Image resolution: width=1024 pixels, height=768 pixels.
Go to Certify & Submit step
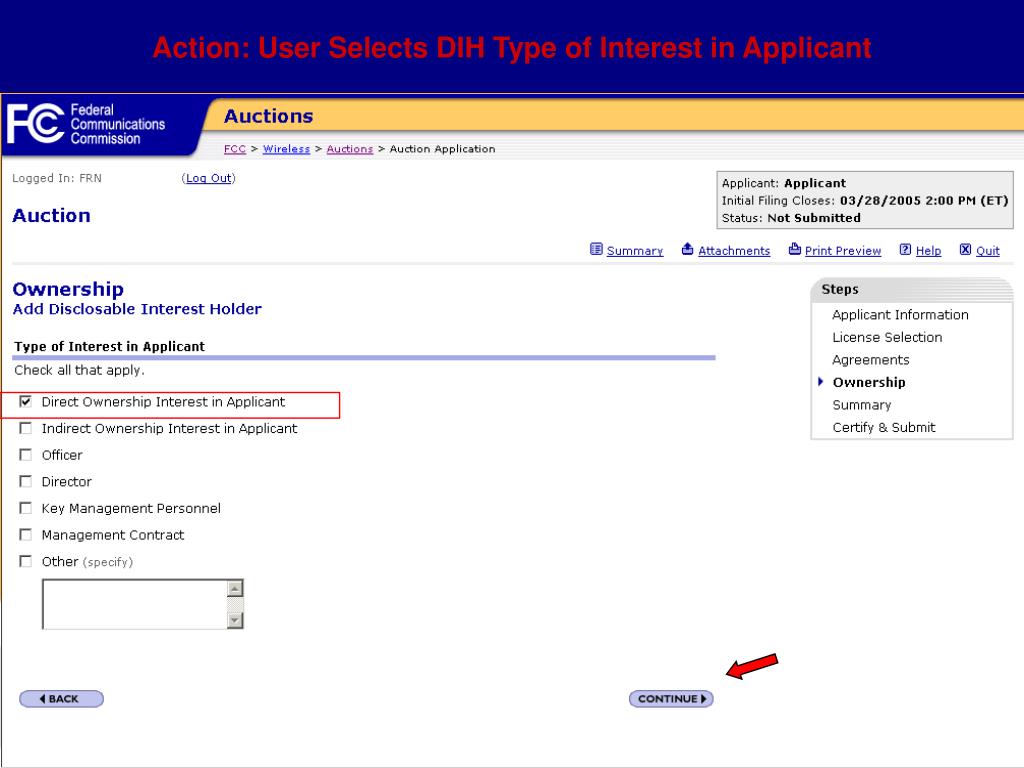point(884,428)
